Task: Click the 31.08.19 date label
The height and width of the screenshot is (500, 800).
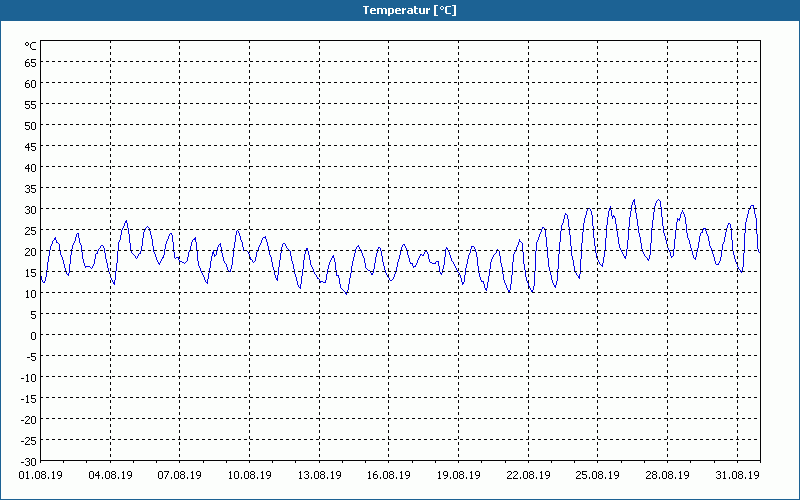Action: coord(737,475)
